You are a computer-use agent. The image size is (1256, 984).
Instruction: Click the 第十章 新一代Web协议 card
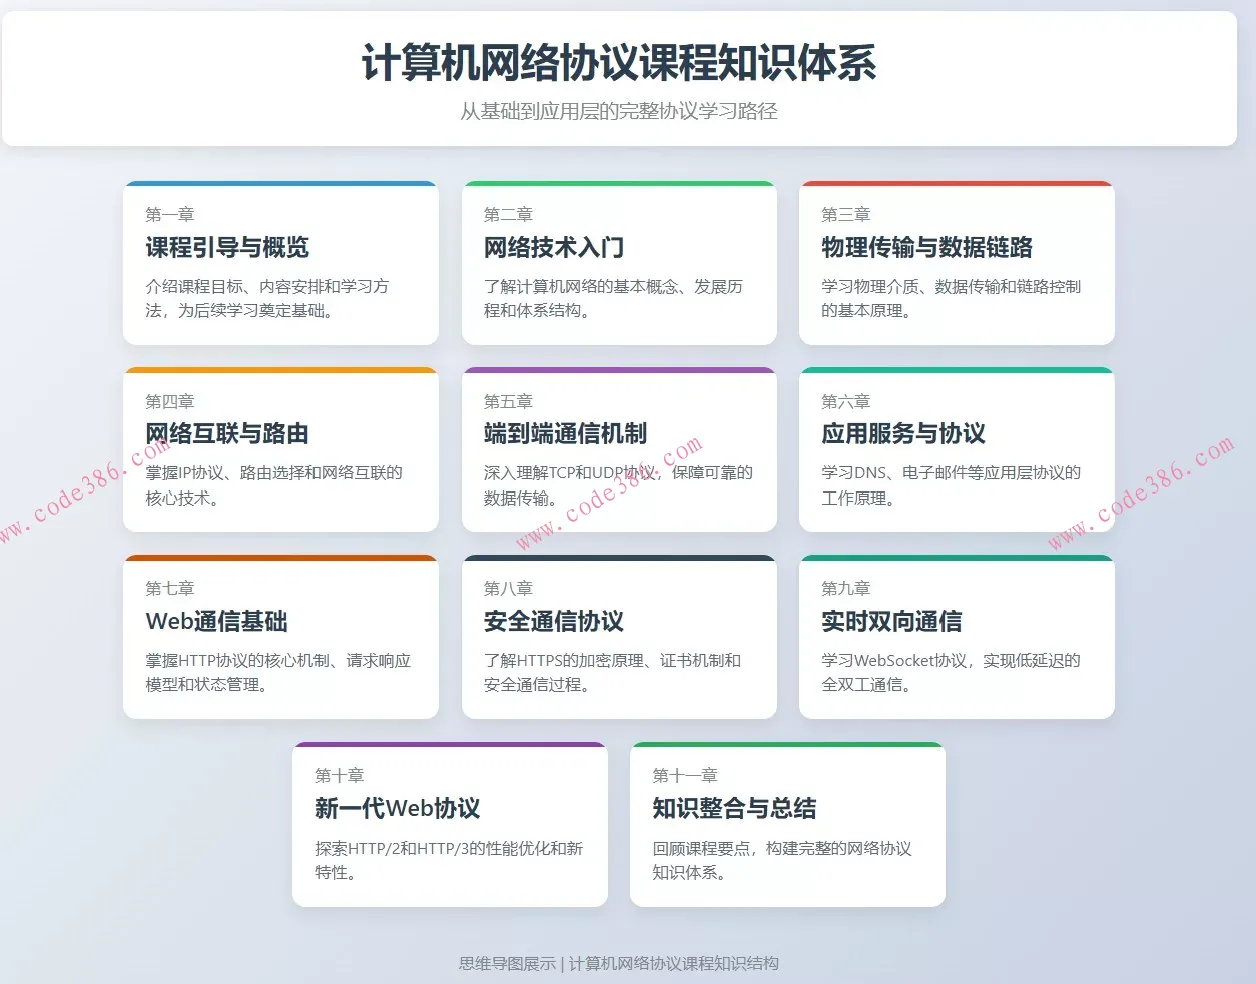click(x=449, y=824)
